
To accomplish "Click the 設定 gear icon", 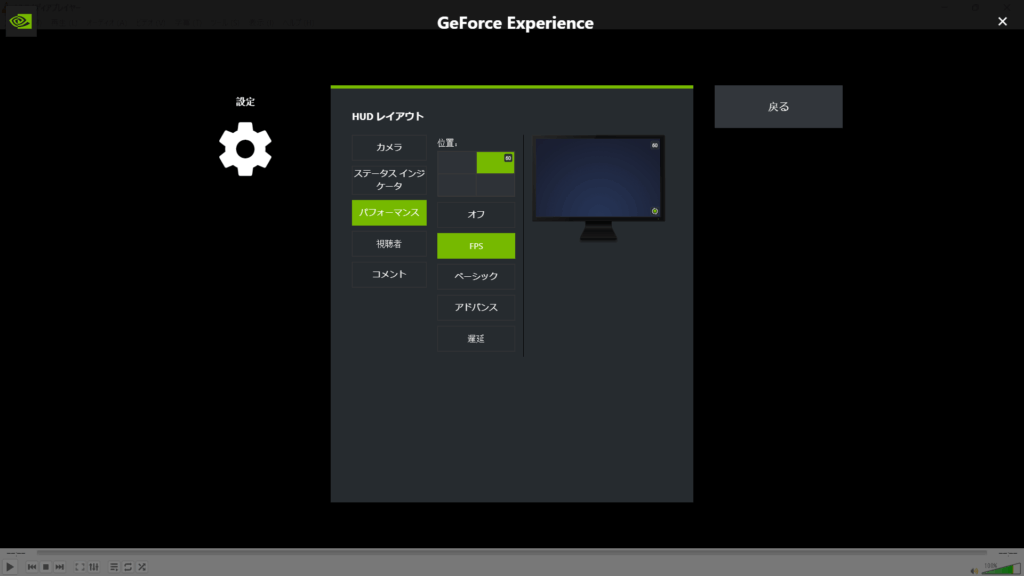I will (x=245, y=149).
